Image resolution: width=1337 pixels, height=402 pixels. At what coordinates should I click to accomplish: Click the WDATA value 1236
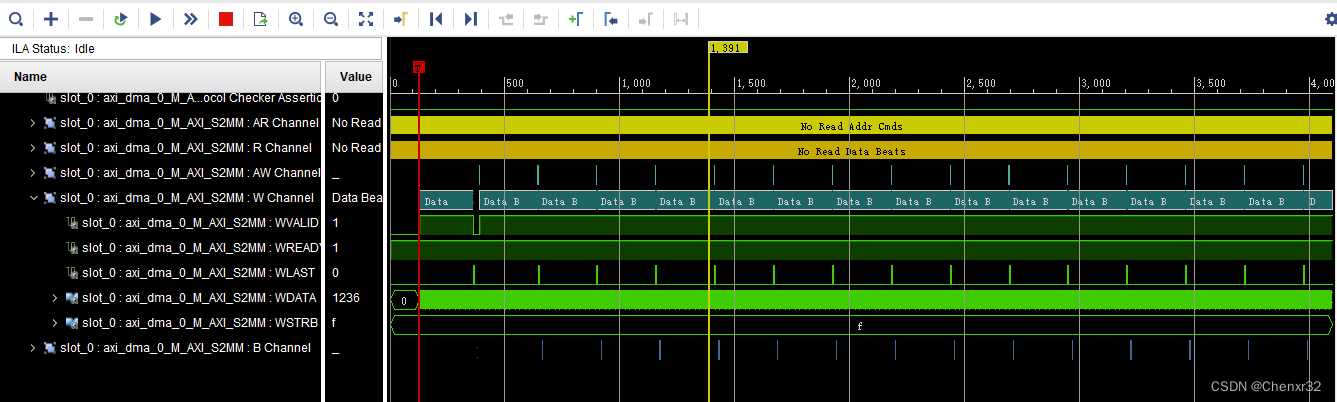347,298
